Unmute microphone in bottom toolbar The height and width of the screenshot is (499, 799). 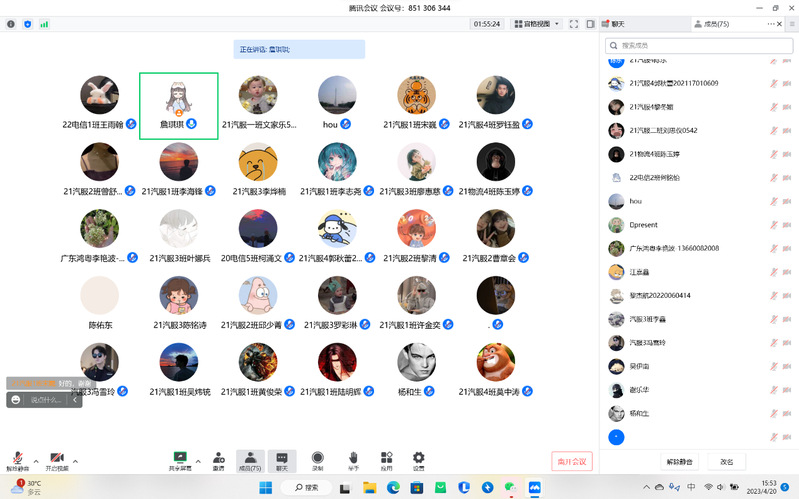tap(17, 459)
